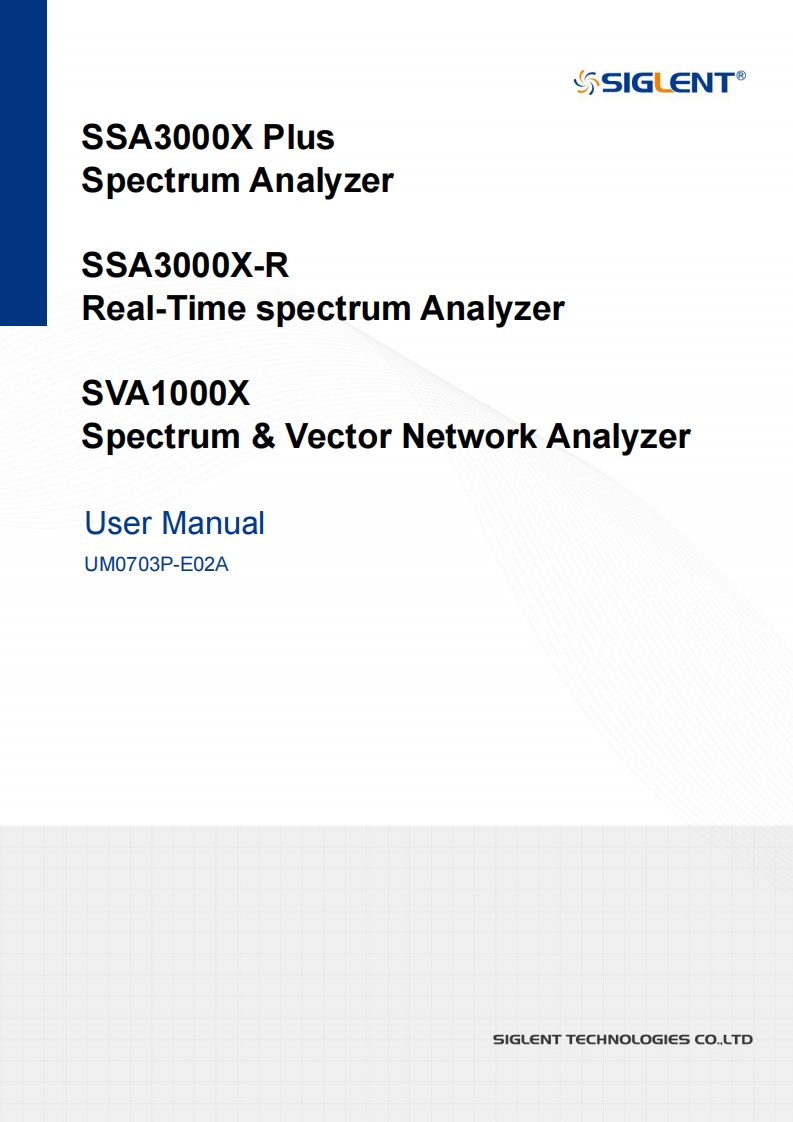Screen dimensions: 793x1122
Task: Click the ampersand in the third title
Action: click(263, 437)
